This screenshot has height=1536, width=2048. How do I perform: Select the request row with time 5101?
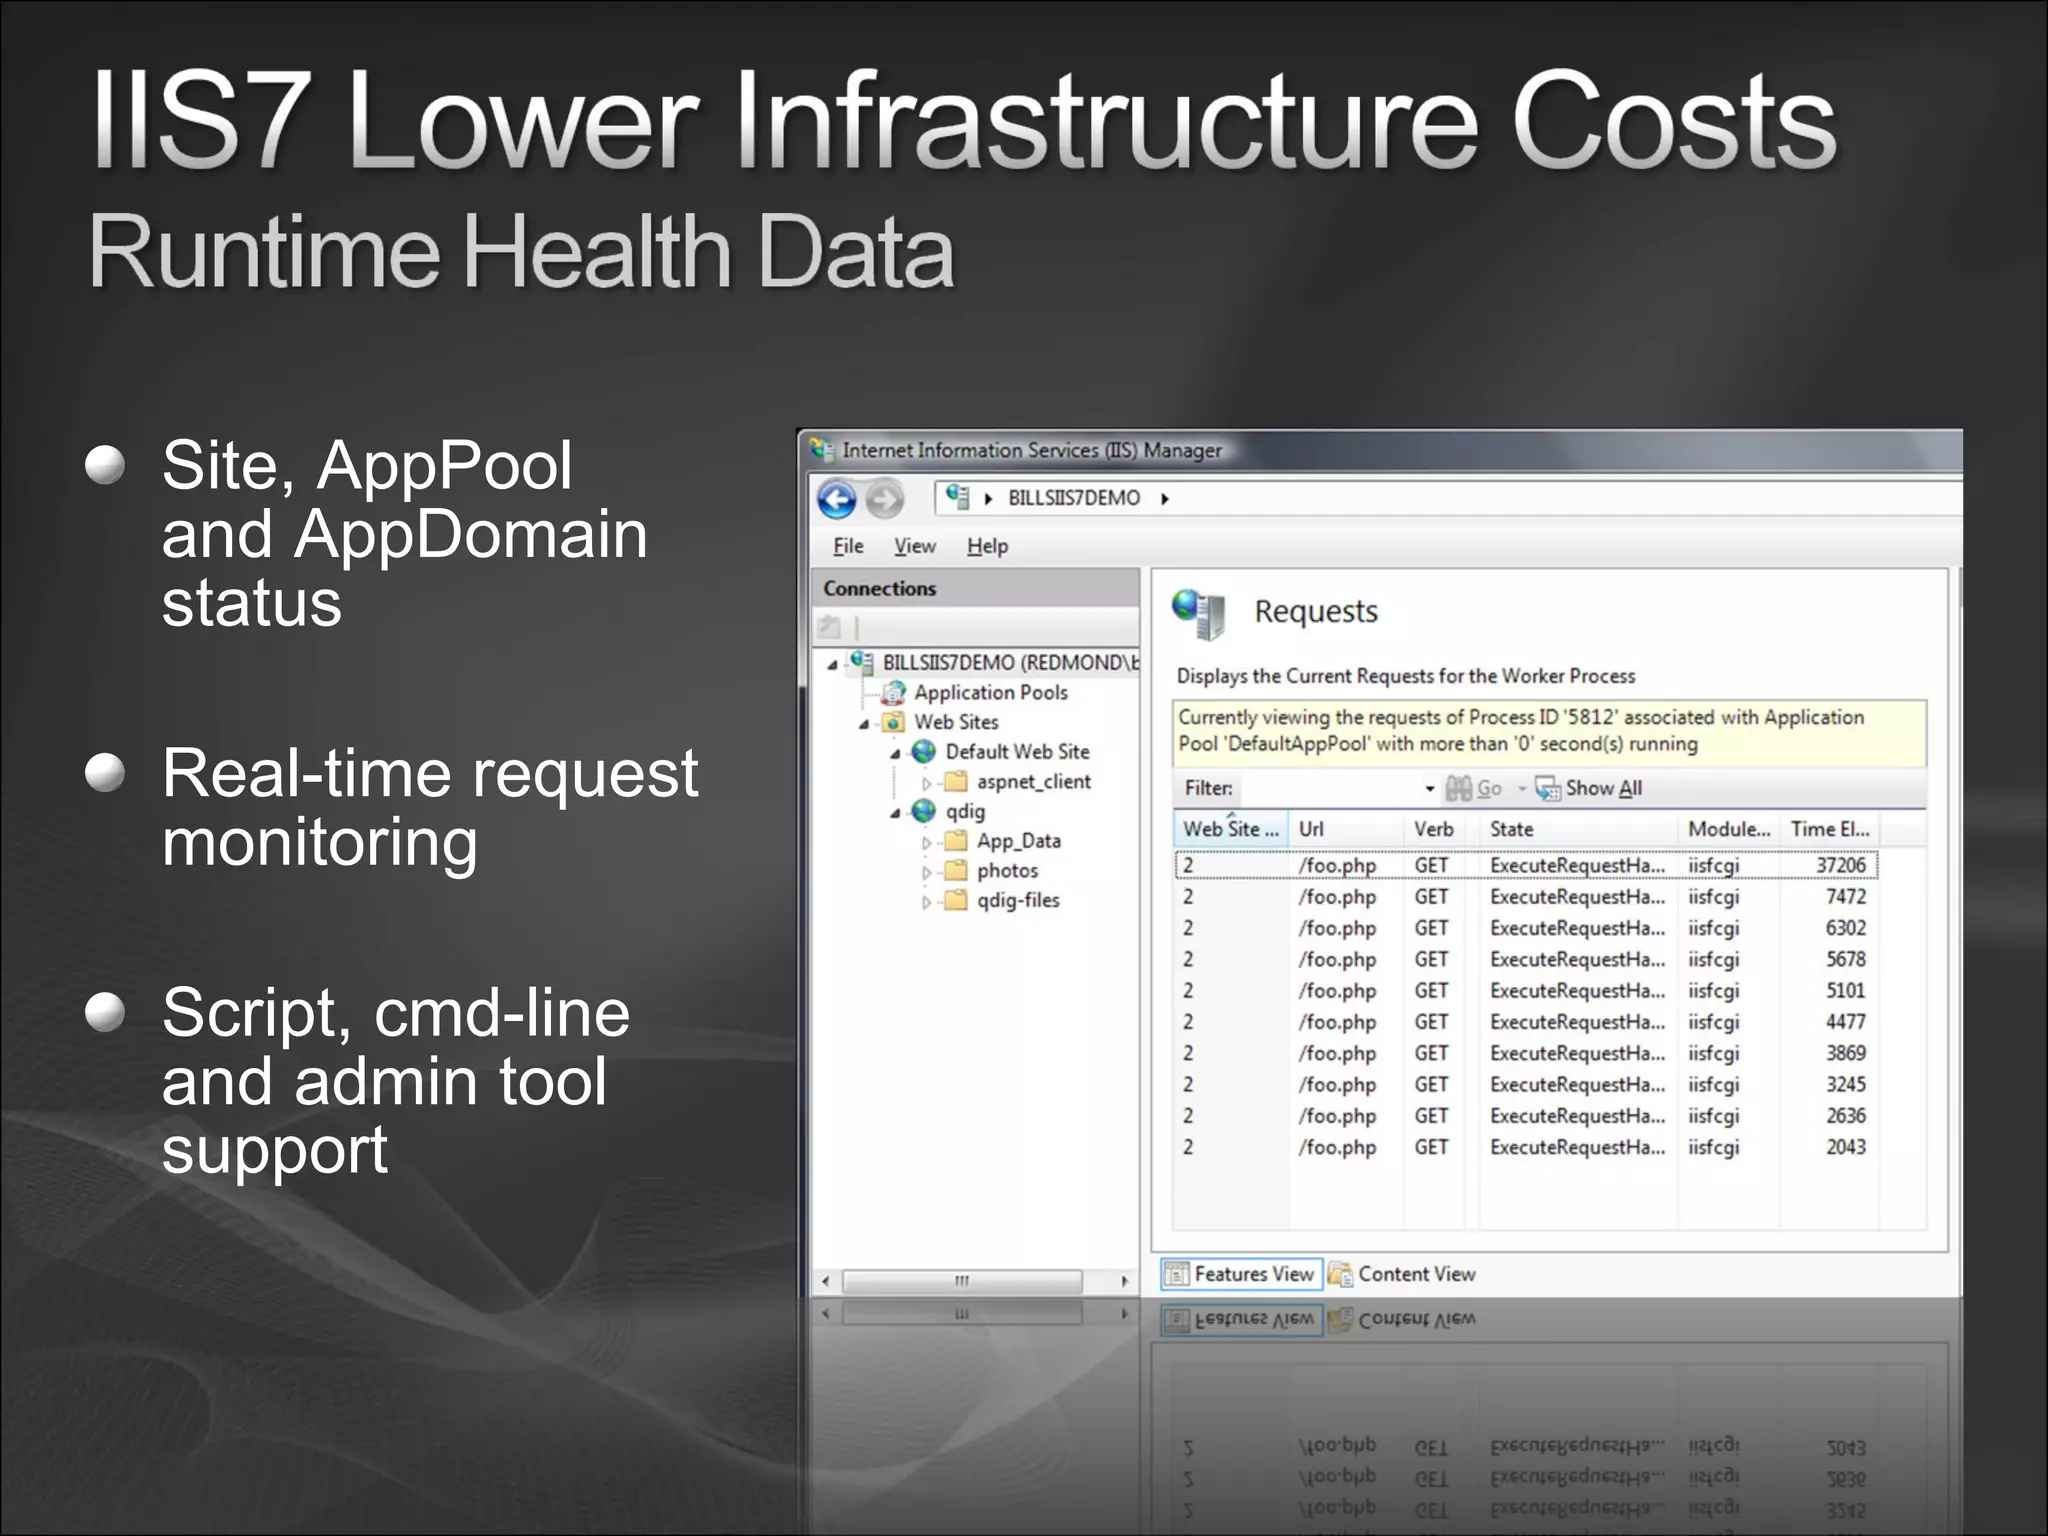1526,991
